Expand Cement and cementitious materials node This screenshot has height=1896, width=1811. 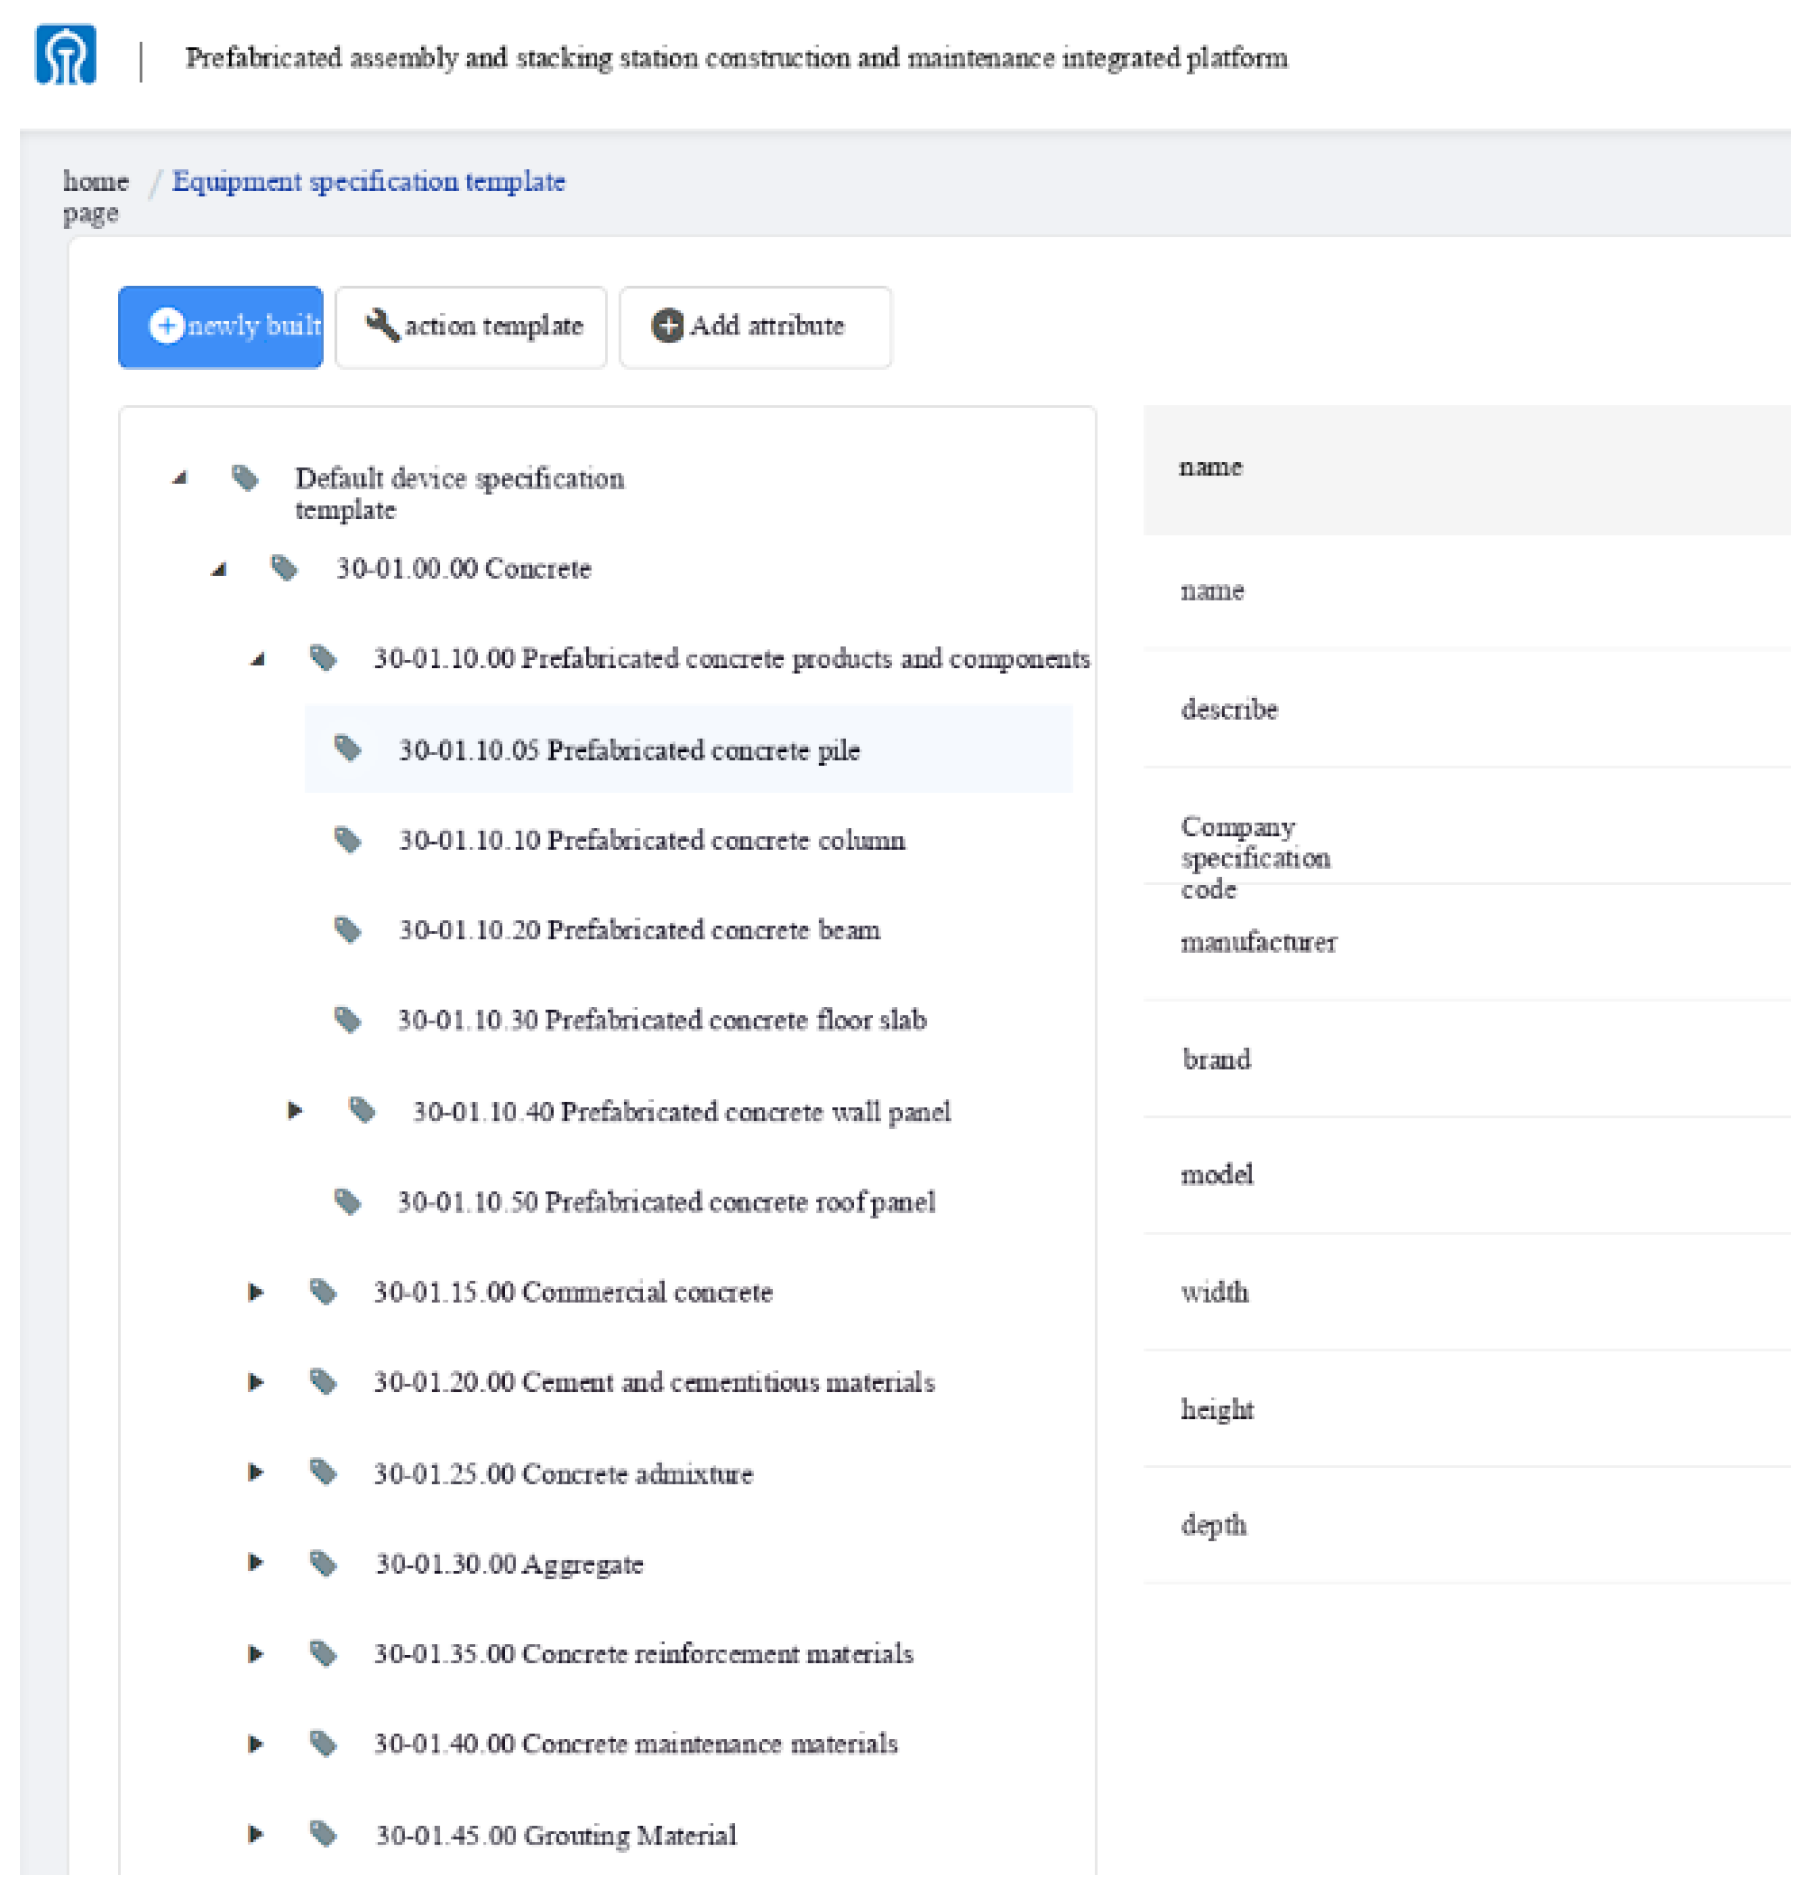tap(256, 1382)
